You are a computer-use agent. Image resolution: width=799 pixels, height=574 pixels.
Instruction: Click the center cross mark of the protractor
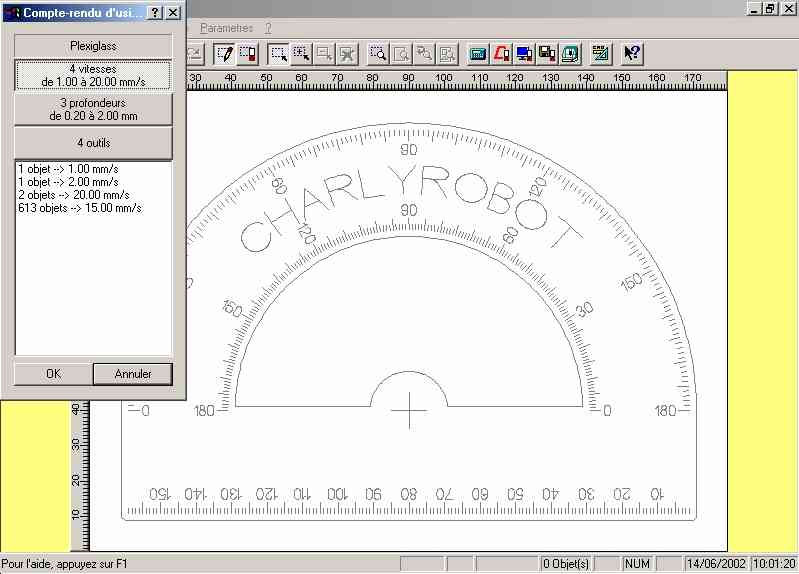click(x=409, y=410)
